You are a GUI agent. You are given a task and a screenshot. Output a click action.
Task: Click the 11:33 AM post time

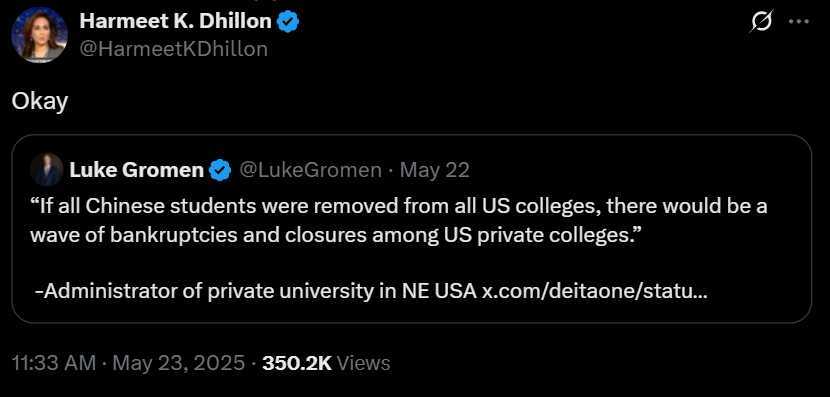point(54,363)
